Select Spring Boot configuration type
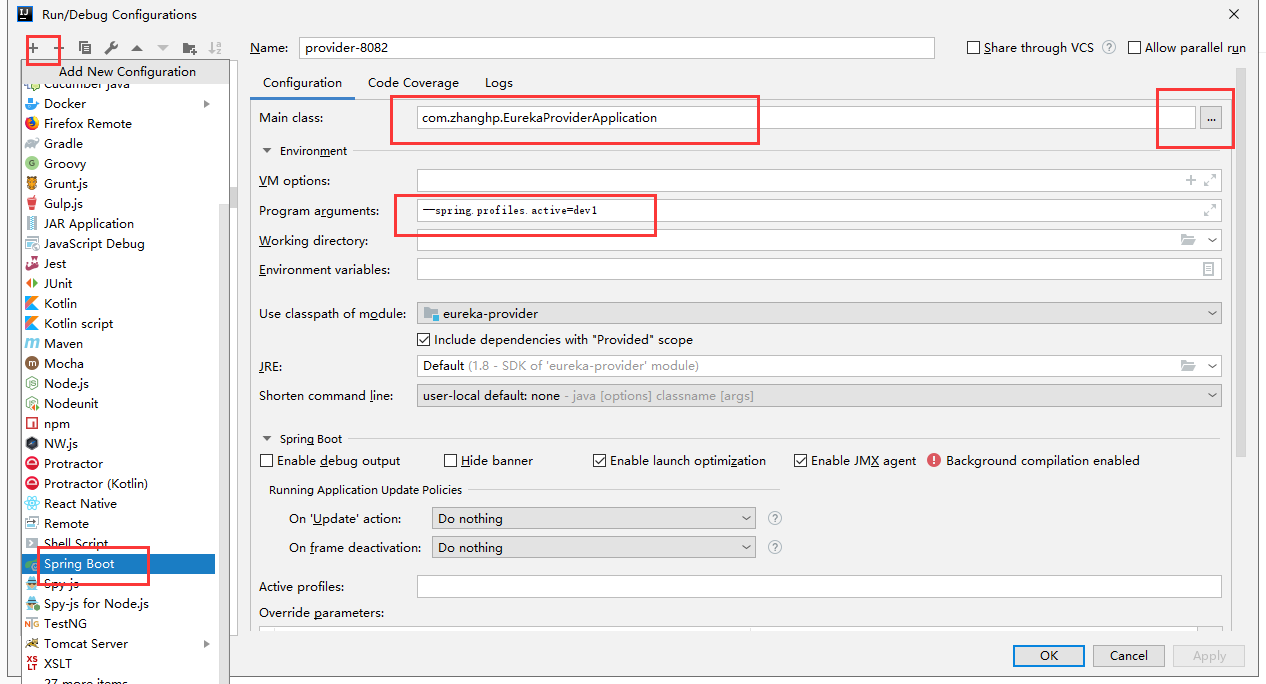1266x684 pixels. [x=119, y=563]
